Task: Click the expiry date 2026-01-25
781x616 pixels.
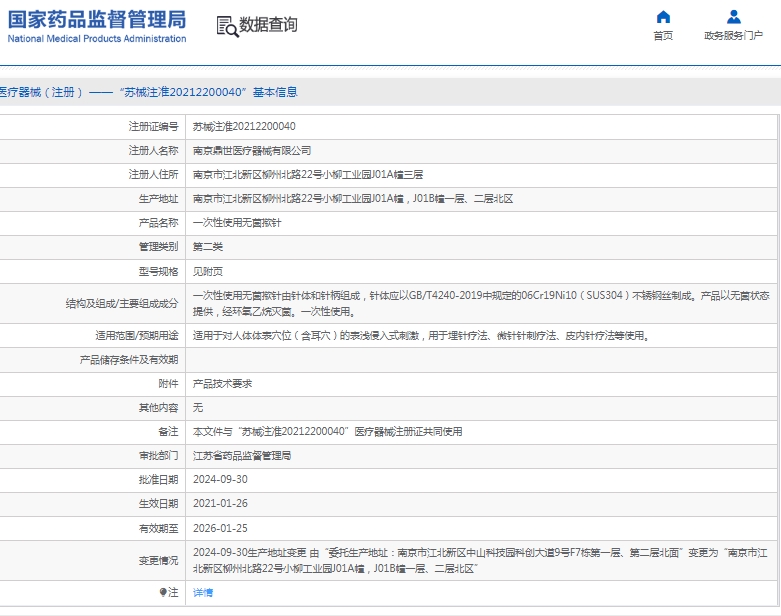Action: (220, 528)
